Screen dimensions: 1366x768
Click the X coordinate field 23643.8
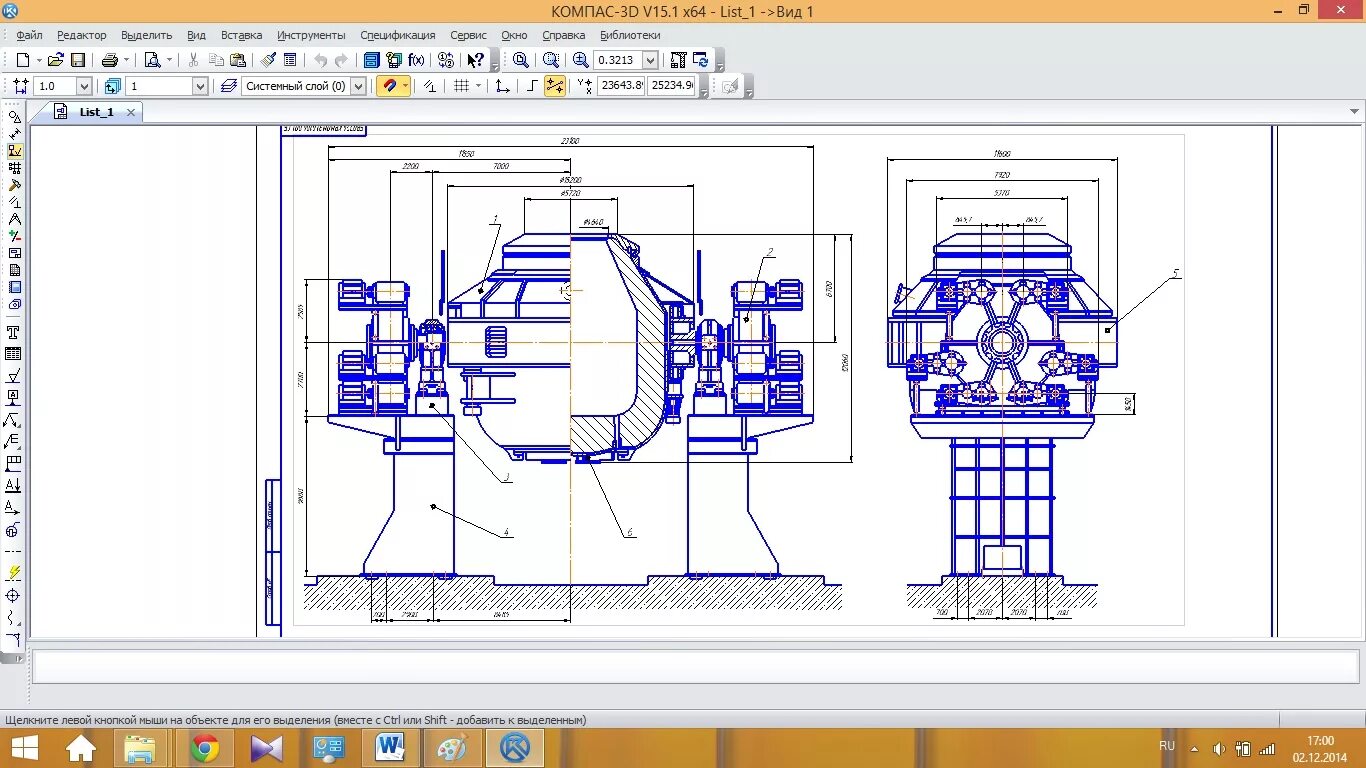tap(621, 86)
